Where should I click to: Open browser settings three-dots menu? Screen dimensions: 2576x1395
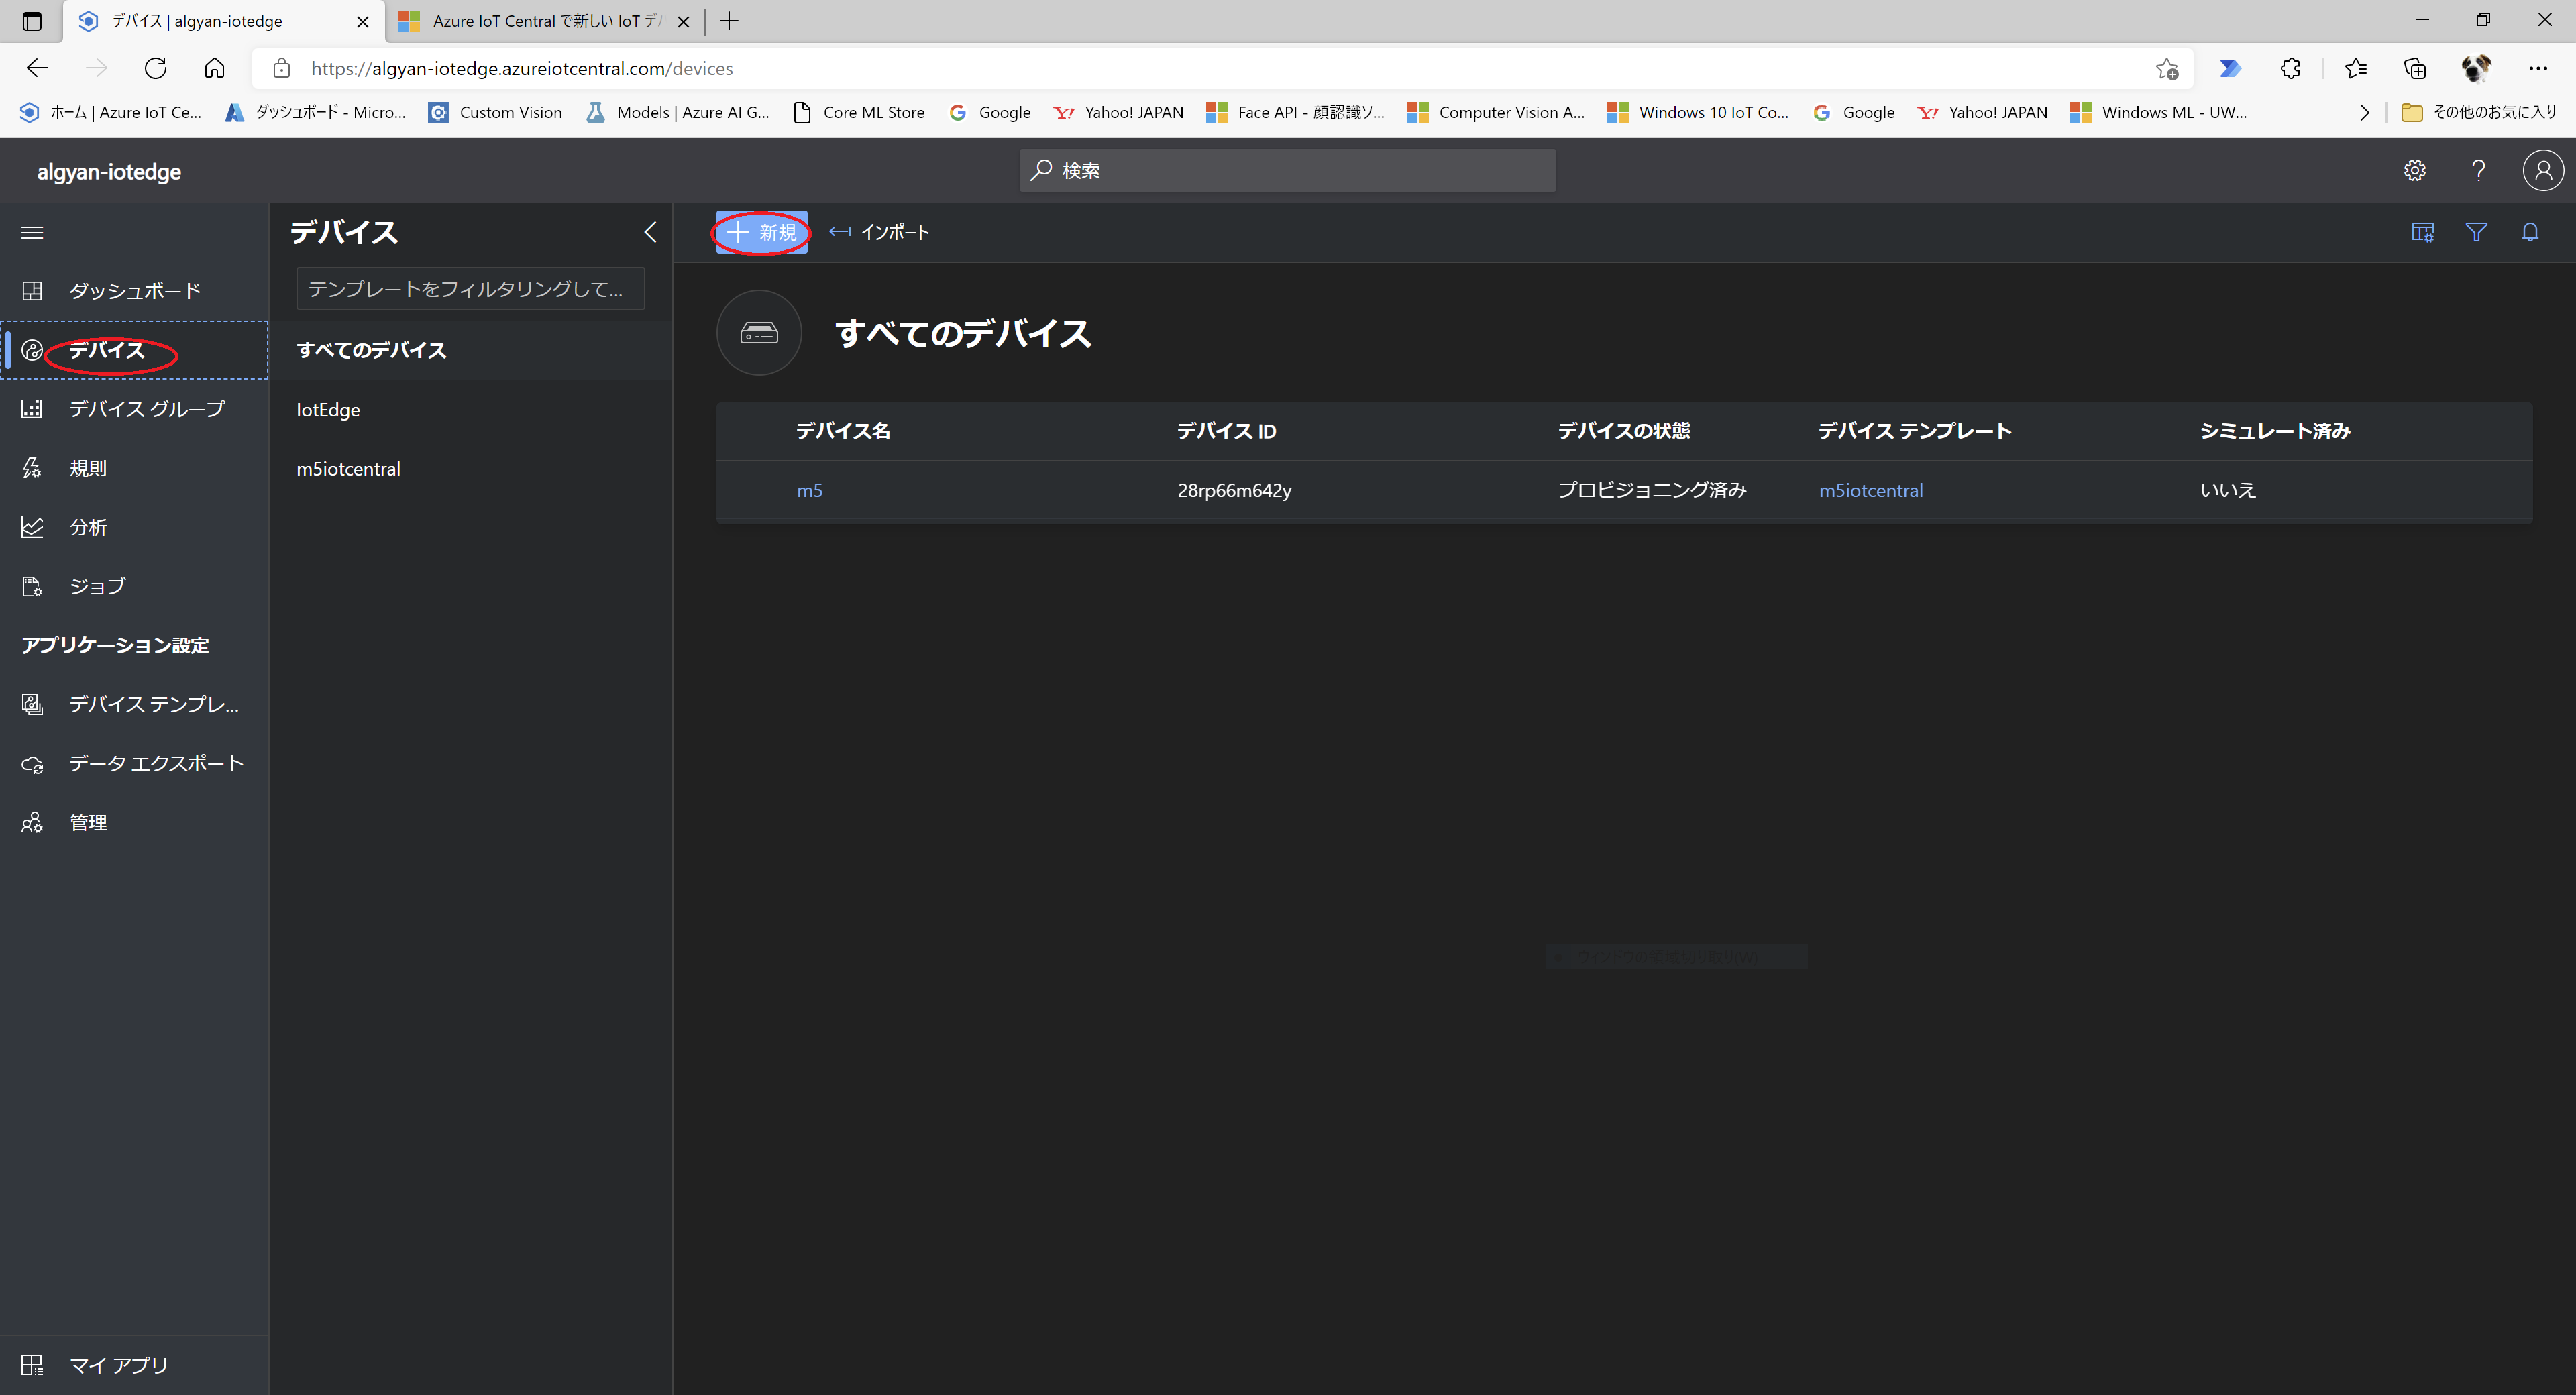(x=2538, y=68)
